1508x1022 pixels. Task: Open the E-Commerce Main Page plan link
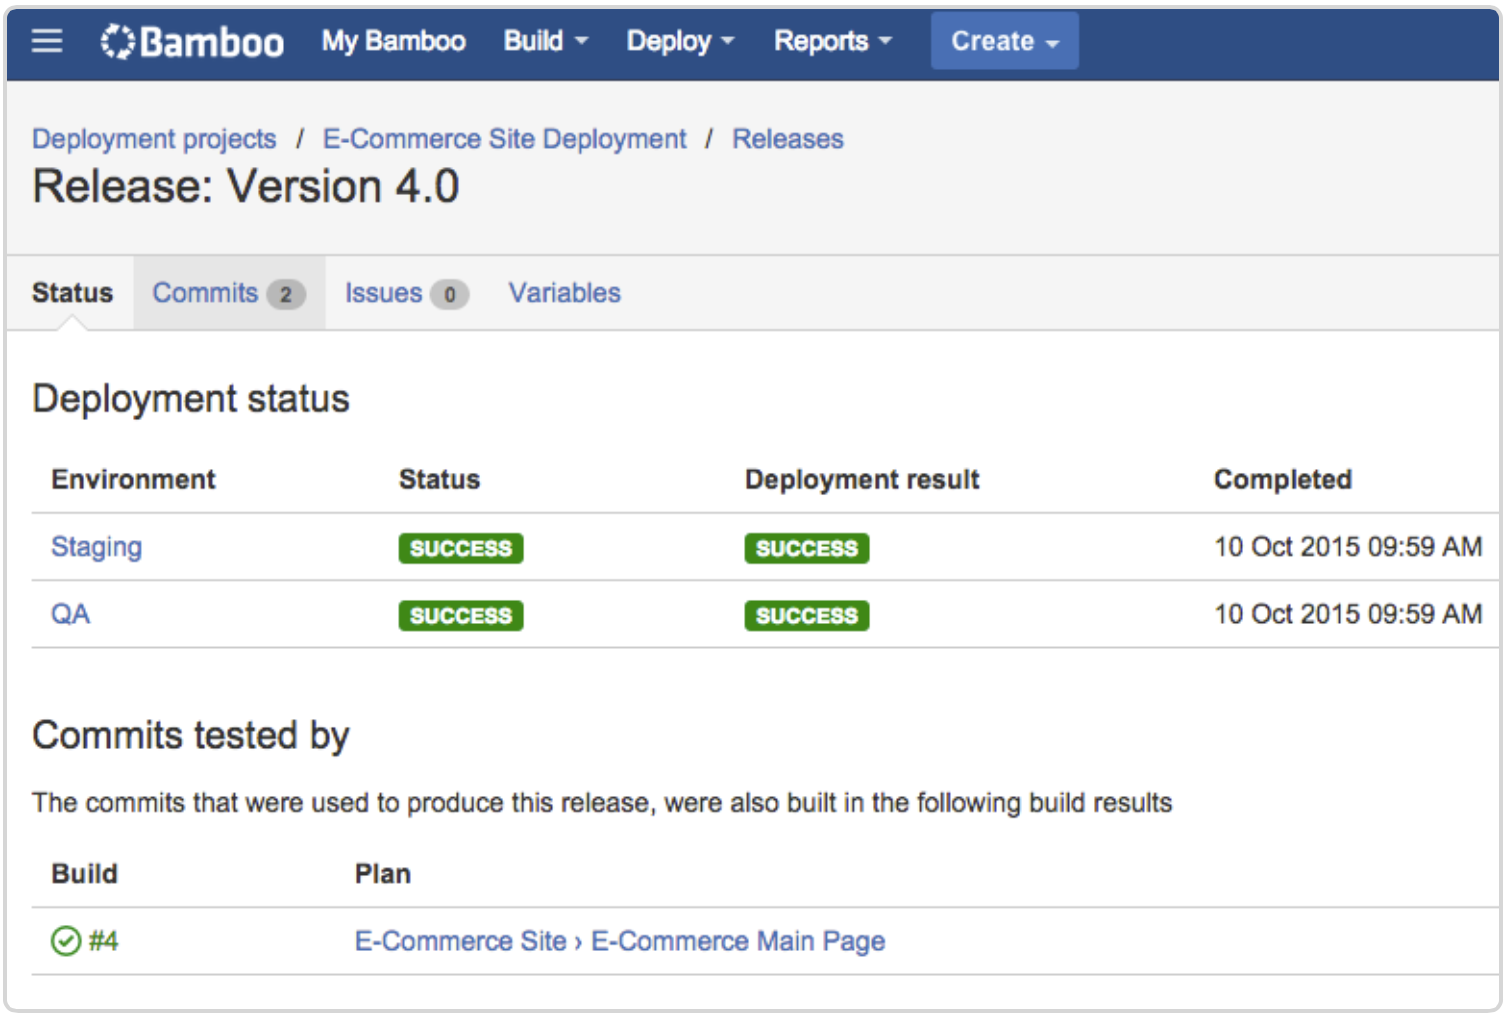(738, 941)
